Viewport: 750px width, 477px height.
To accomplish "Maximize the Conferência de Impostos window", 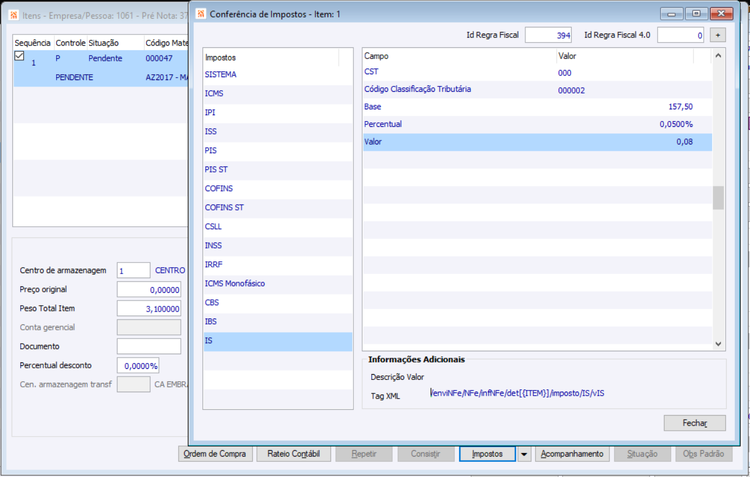I will point(696,14).
